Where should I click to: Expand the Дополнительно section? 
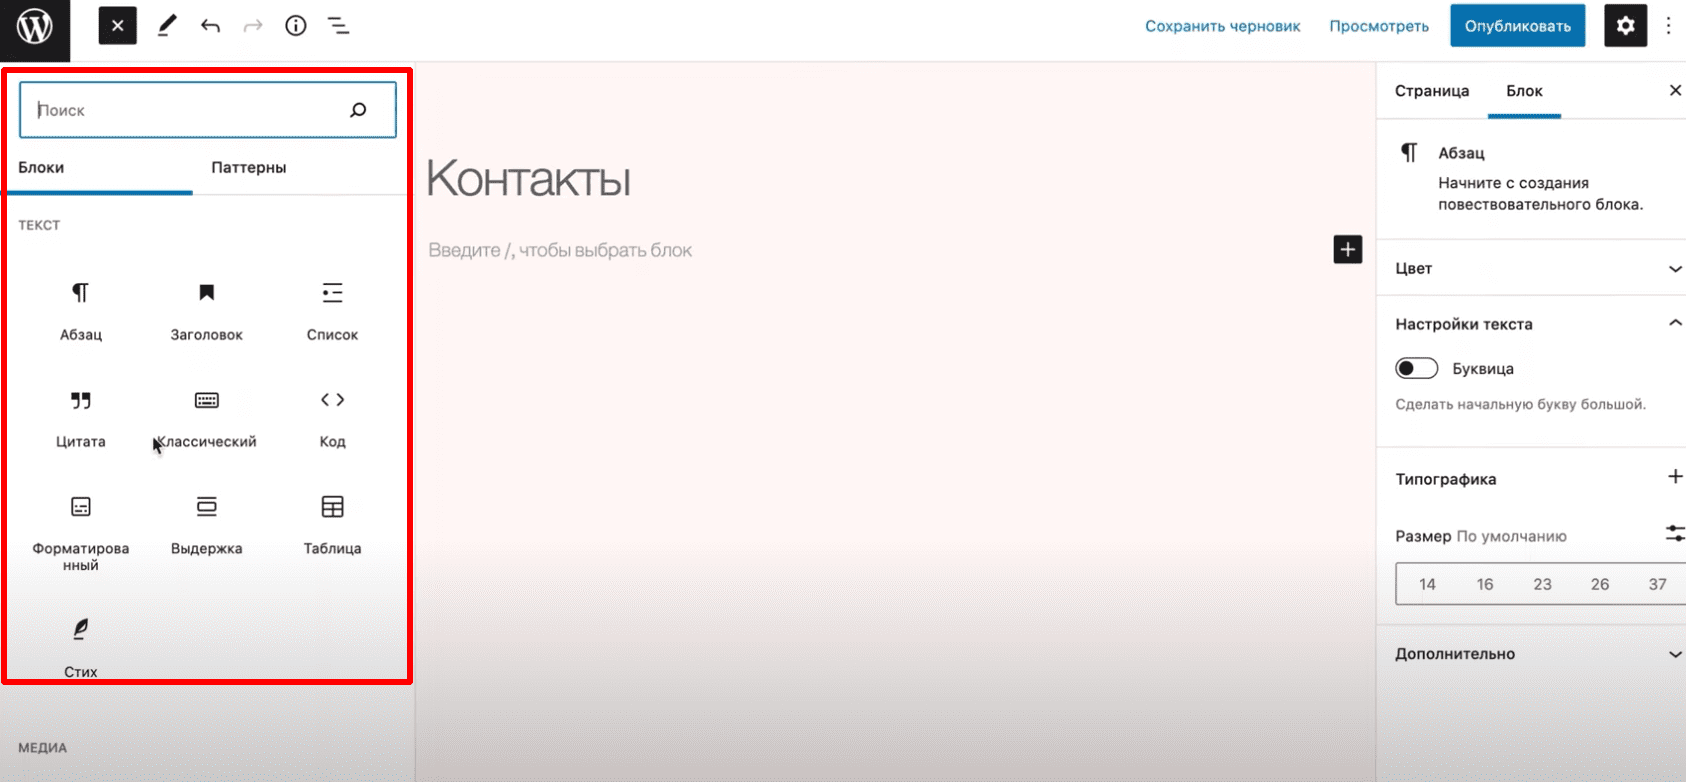(1531, 654)
